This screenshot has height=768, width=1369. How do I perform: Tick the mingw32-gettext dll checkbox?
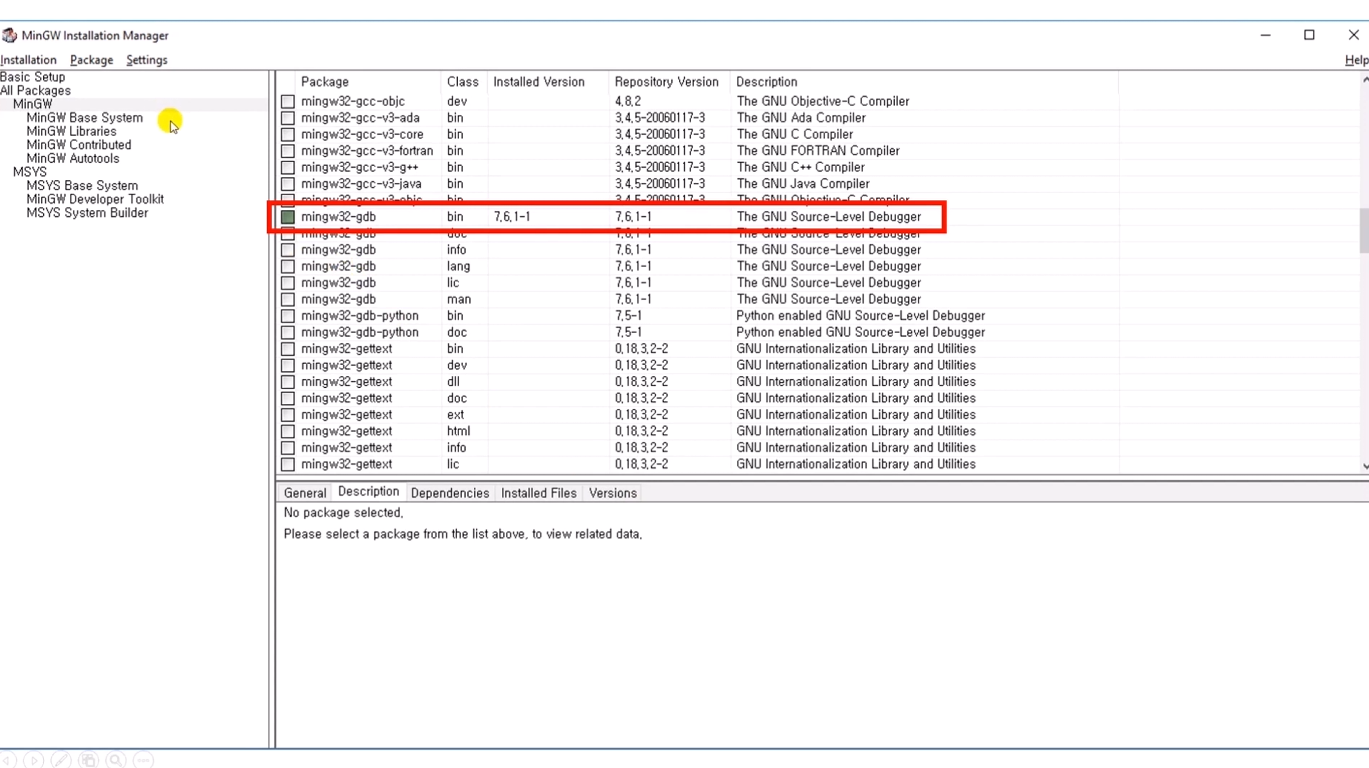pos(288,382)
